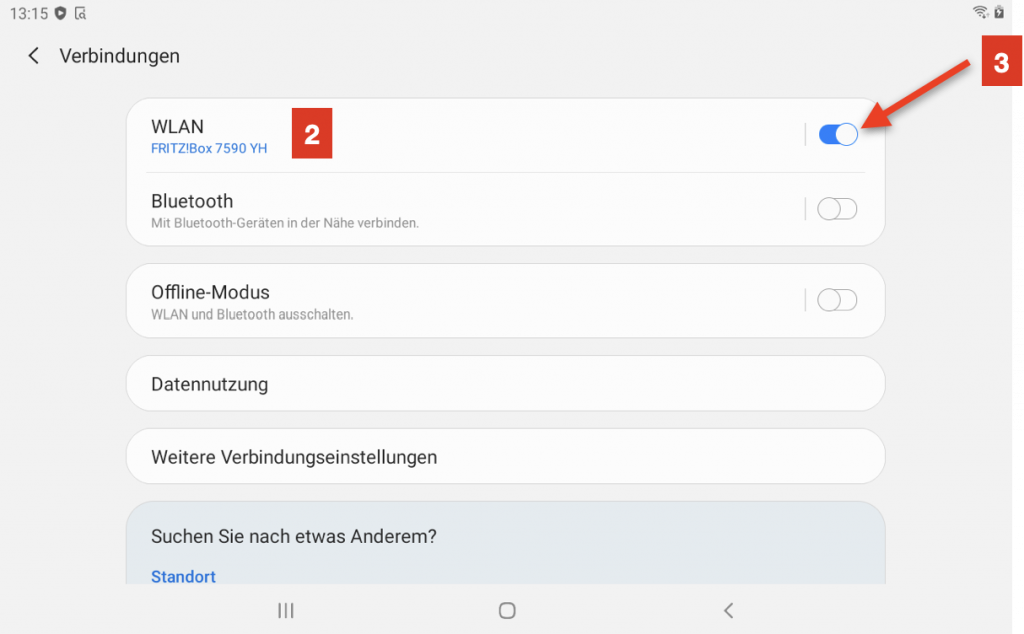Tap the battery icon in status bar
Screen dimensions: 1024x634
pyautogui.click(x=998, y=13)
